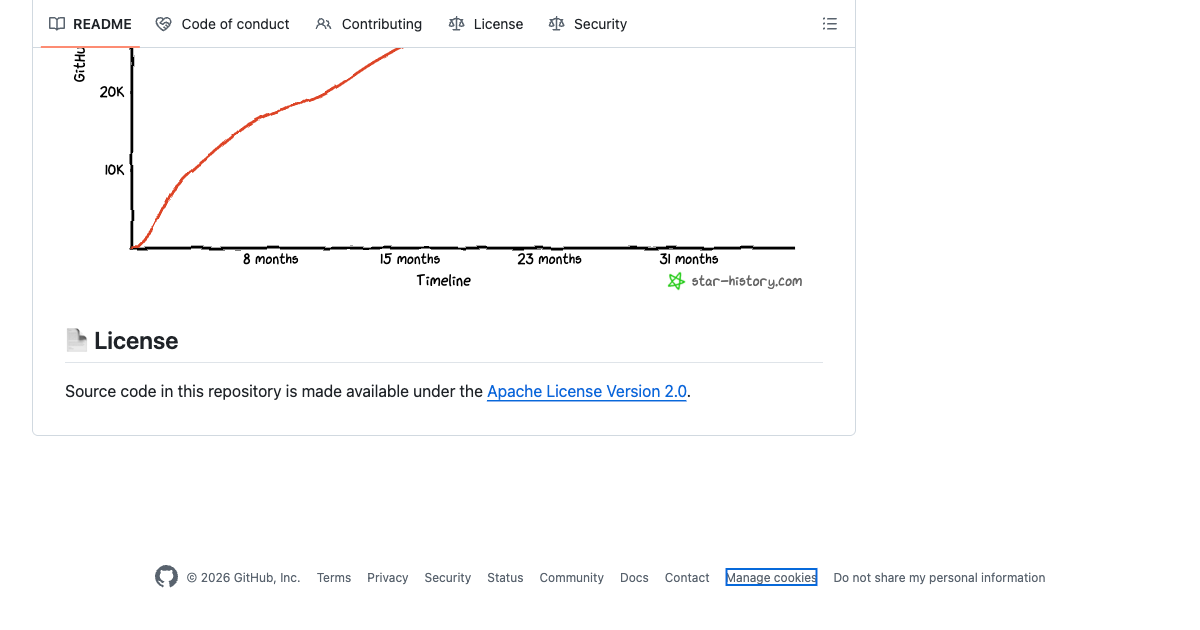Click the people icon beside Contributing

click(x=322, y=23)
